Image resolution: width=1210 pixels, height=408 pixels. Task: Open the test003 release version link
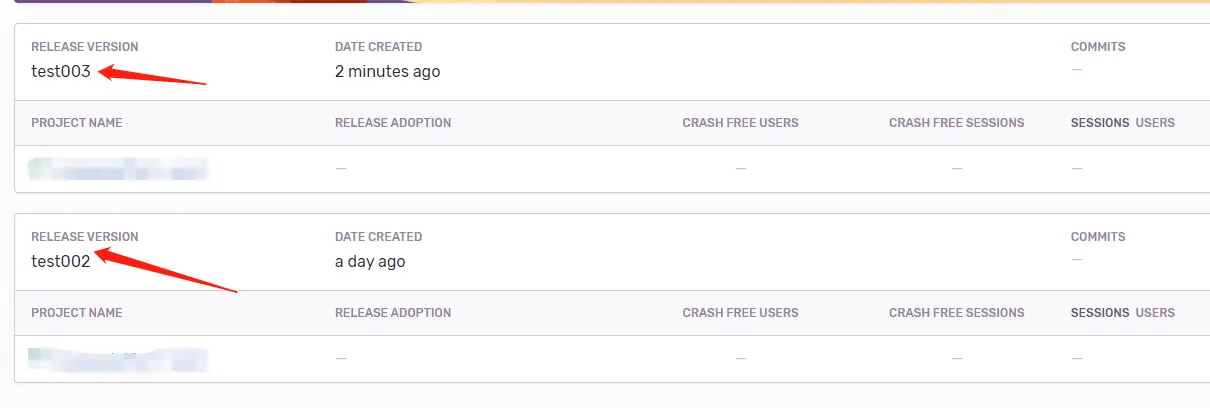pos(61,72)
